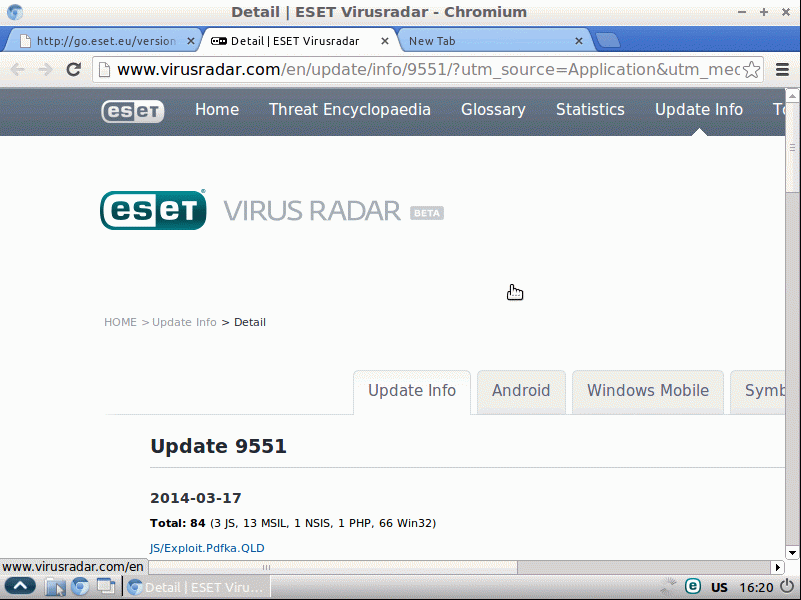Click the horizontal scrollbar right arrow

coord(778,567)
